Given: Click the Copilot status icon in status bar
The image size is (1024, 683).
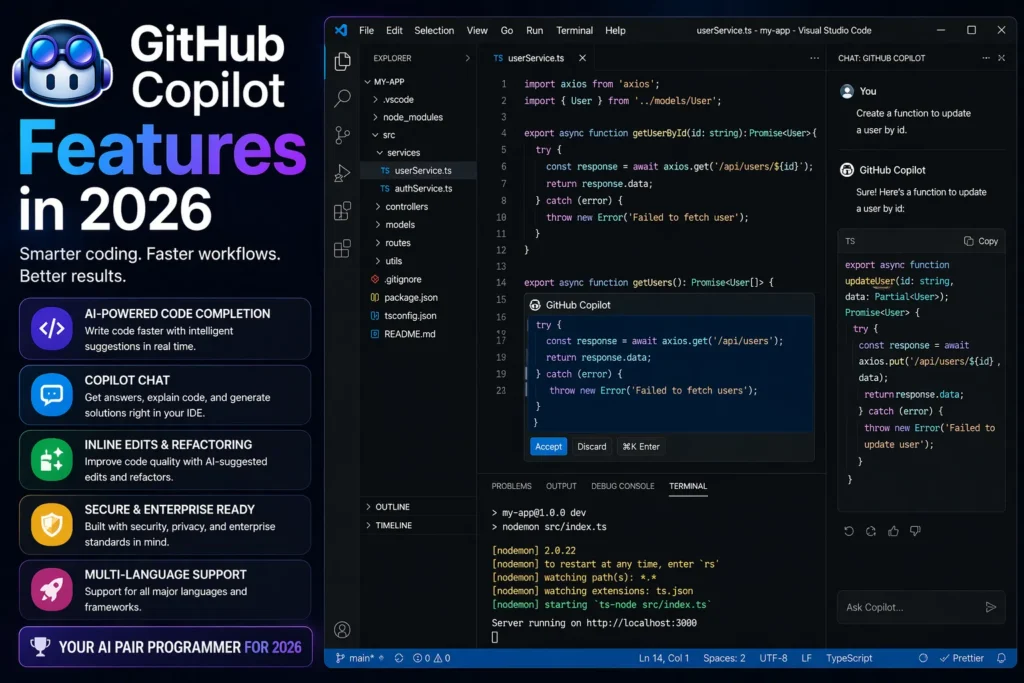Looking at the screenshot, I should point(923,658).
